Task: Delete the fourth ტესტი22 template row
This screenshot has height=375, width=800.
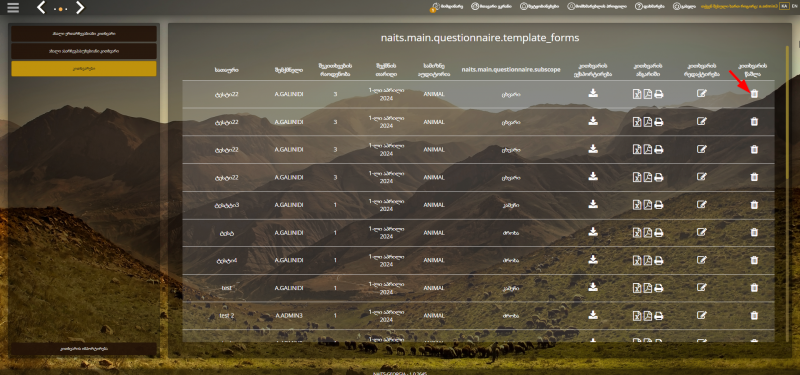Action: coord(754,177)
